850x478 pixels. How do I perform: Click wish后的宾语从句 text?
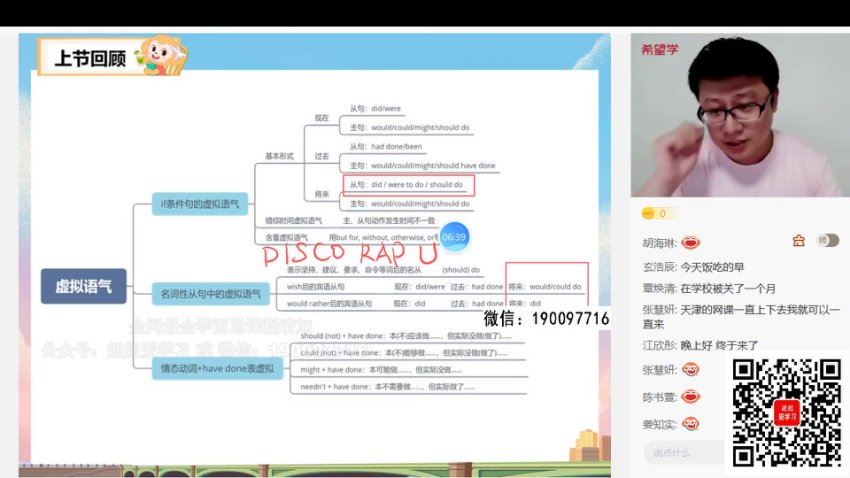[x=315, y=286]
